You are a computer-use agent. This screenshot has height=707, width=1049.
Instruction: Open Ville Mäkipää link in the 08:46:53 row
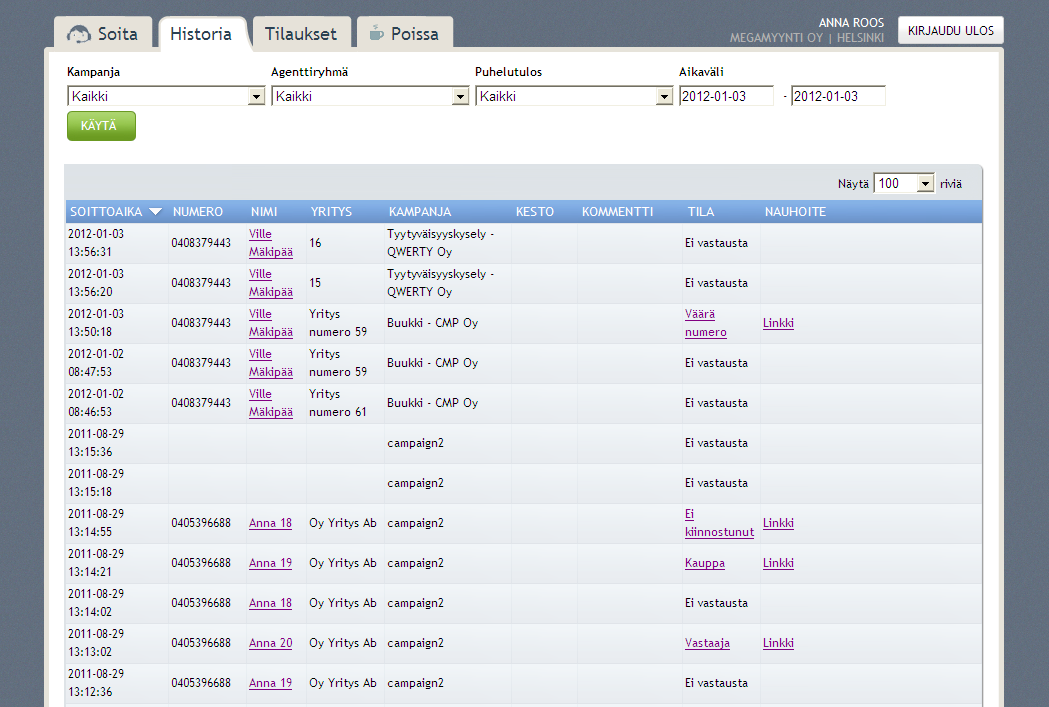click(x=271, y=403)
